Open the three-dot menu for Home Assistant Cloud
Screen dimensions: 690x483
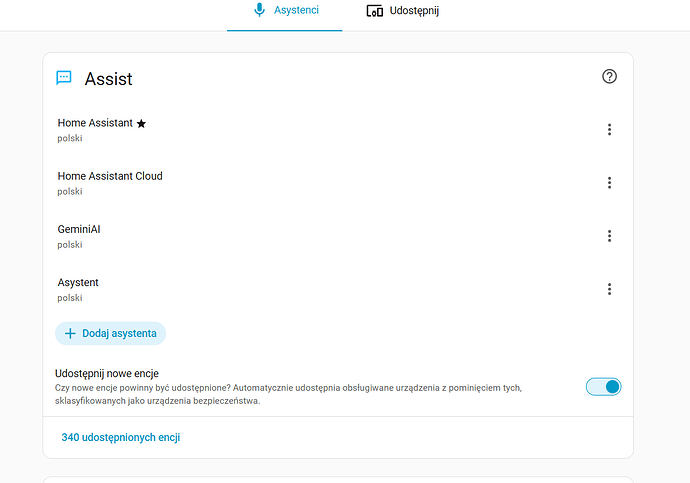pos(609,183)
